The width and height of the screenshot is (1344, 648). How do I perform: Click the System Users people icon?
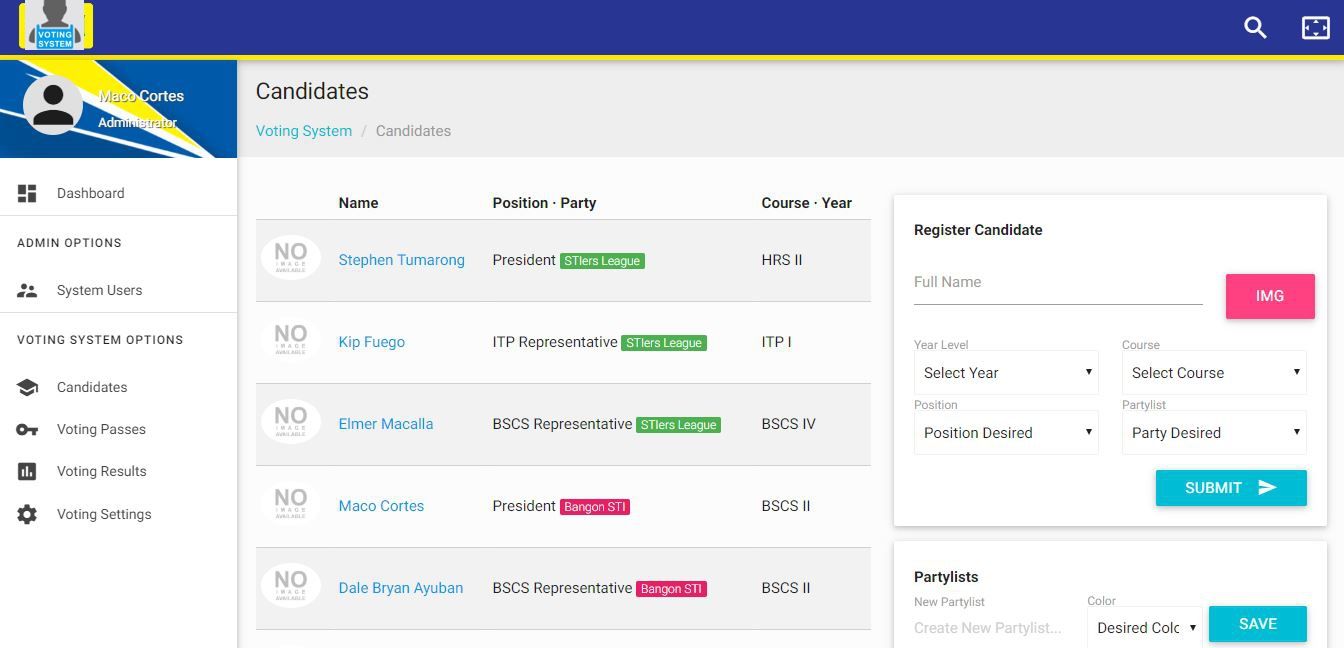tap(27, 290)
